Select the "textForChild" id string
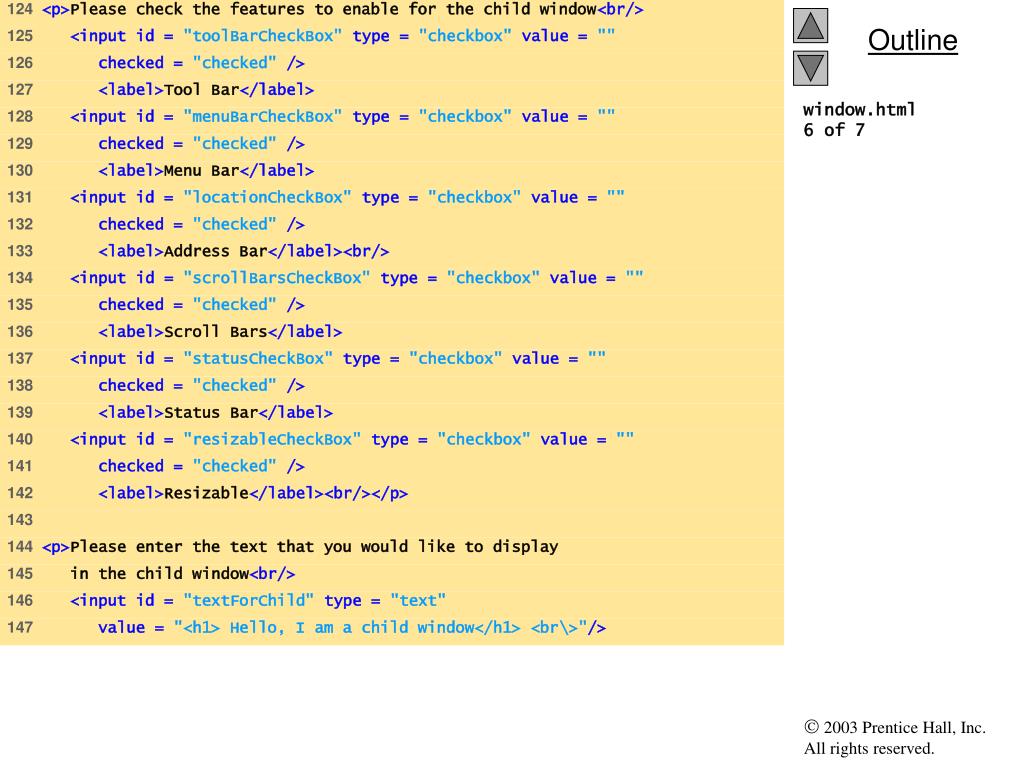Image resolution: width=1024 pixels, height=768 pixels. tap(248, 600)
